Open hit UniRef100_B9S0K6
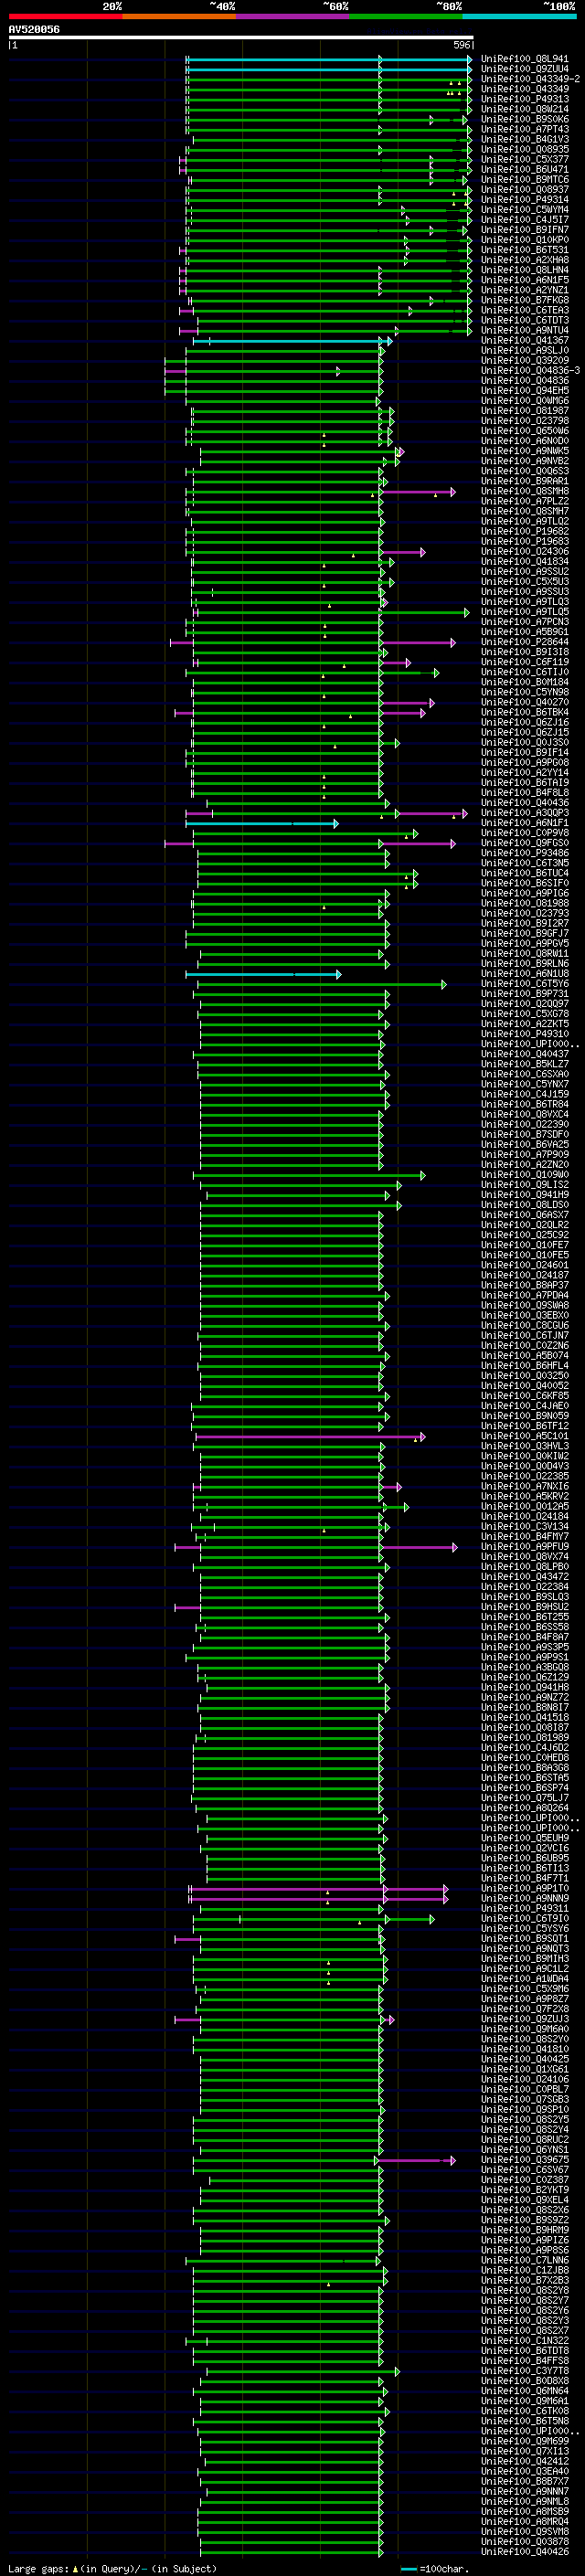The image size is (585, 2576). (x=524, y=119)
